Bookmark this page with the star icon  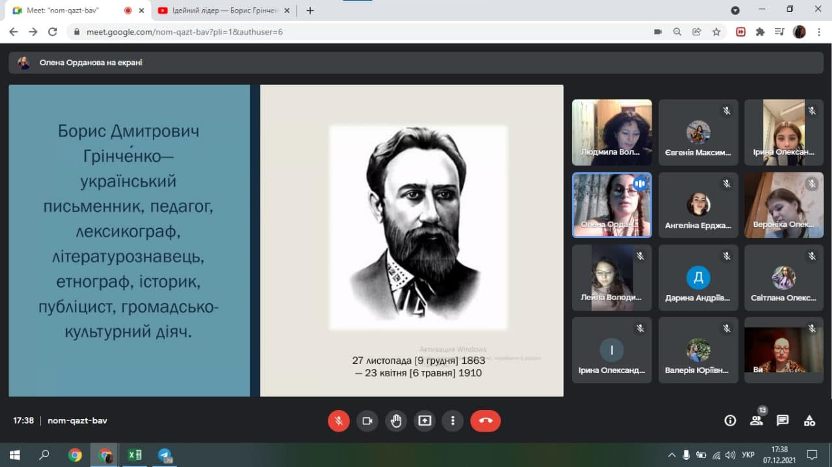click(716, 32)
